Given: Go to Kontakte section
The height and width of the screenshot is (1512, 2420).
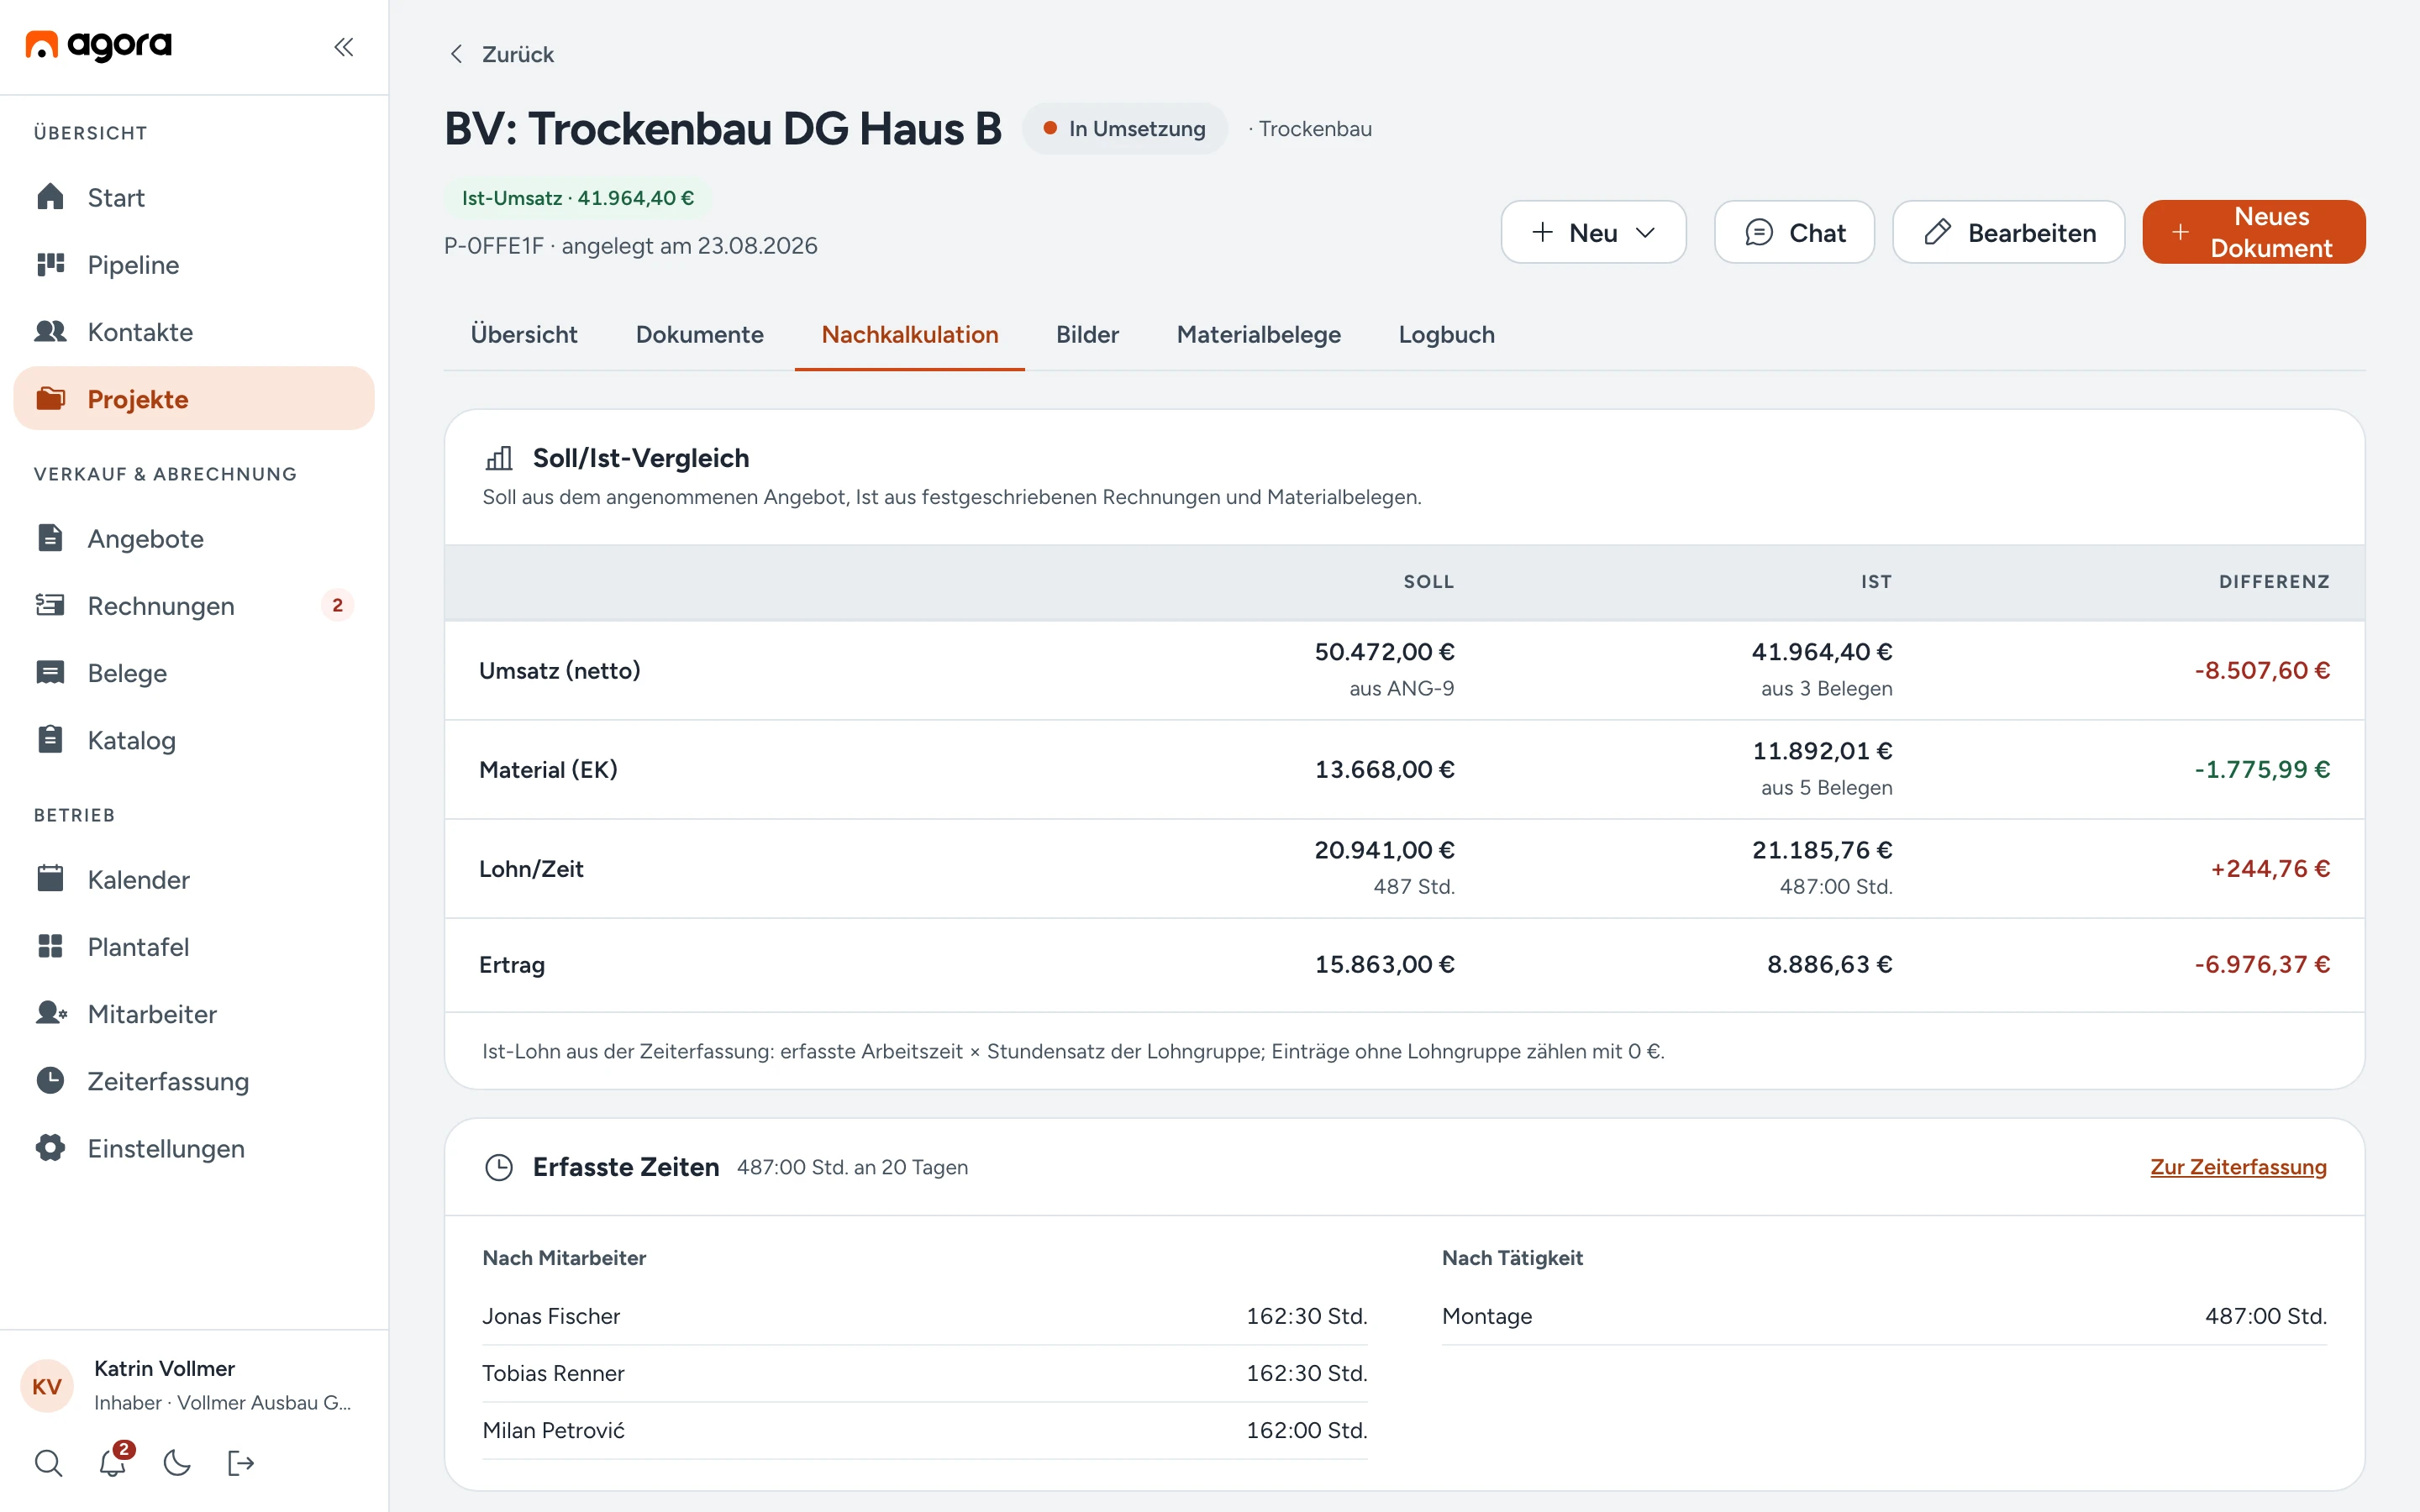Looking at the screenshot, I should (x=194, y=331).
